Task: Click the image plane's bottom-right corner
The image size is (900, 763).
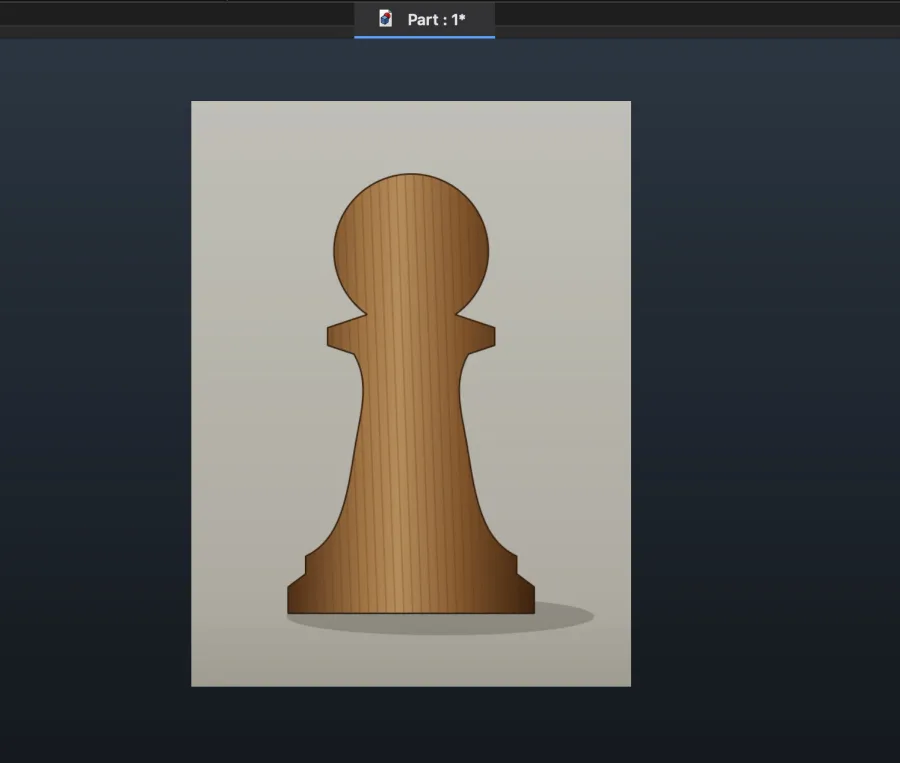Action: point(630,685)
